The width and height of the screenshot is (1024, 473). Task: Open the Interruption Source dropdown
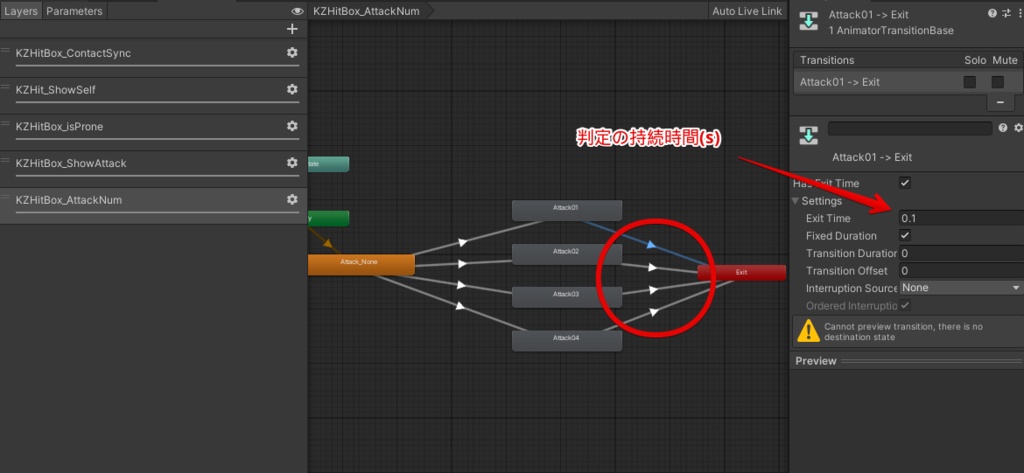[x=961, y=287]
